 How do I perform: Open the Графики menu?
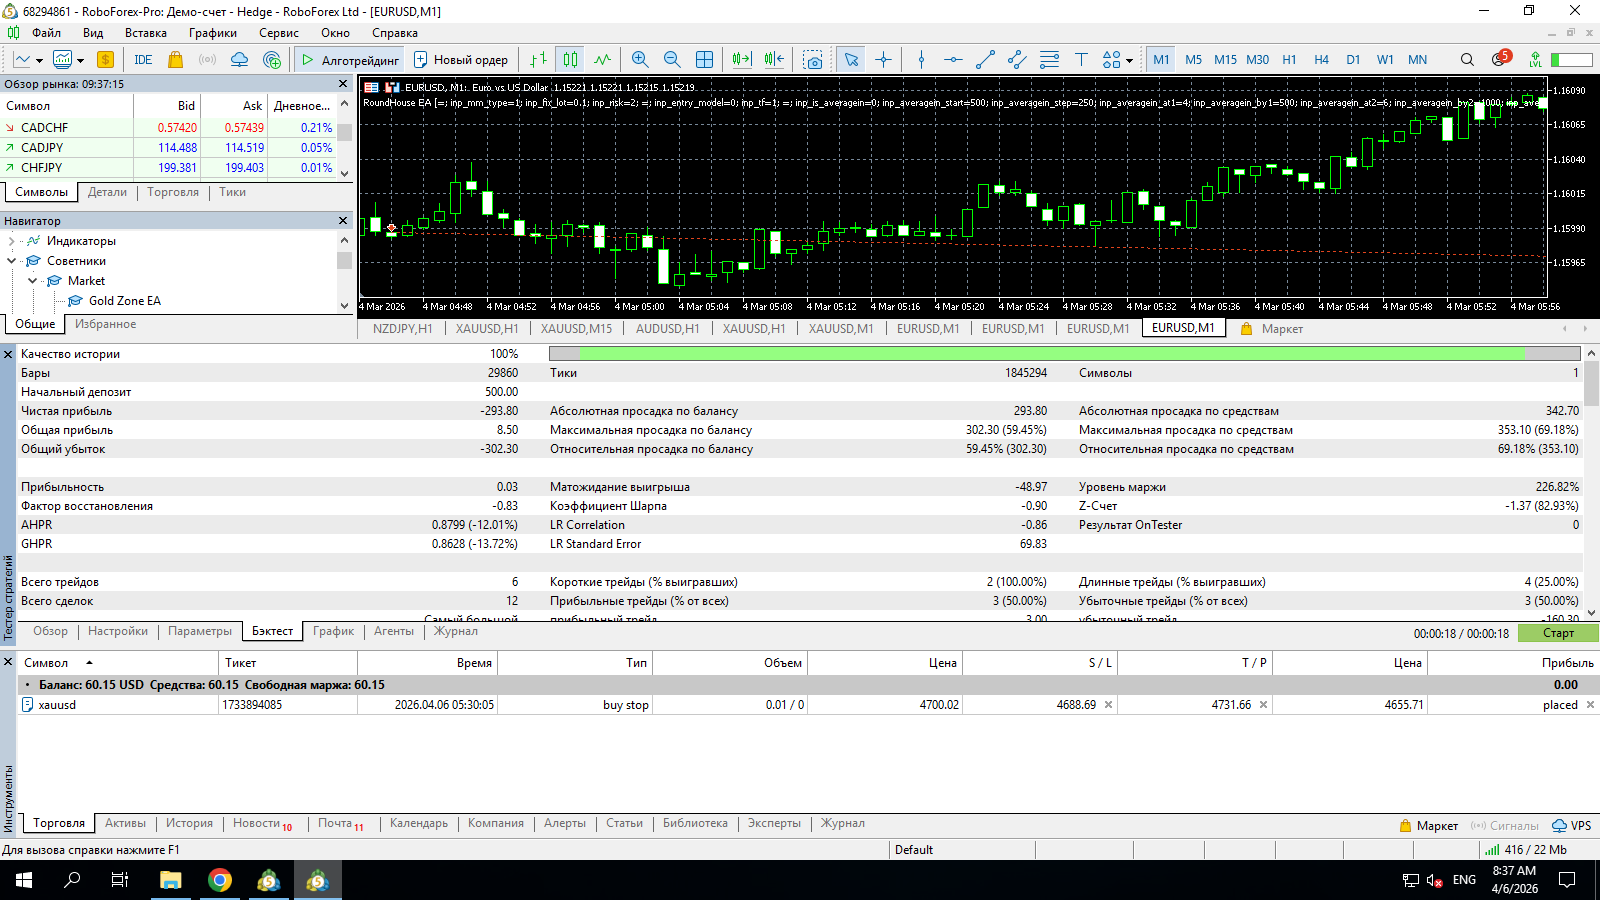coord(212,33)
